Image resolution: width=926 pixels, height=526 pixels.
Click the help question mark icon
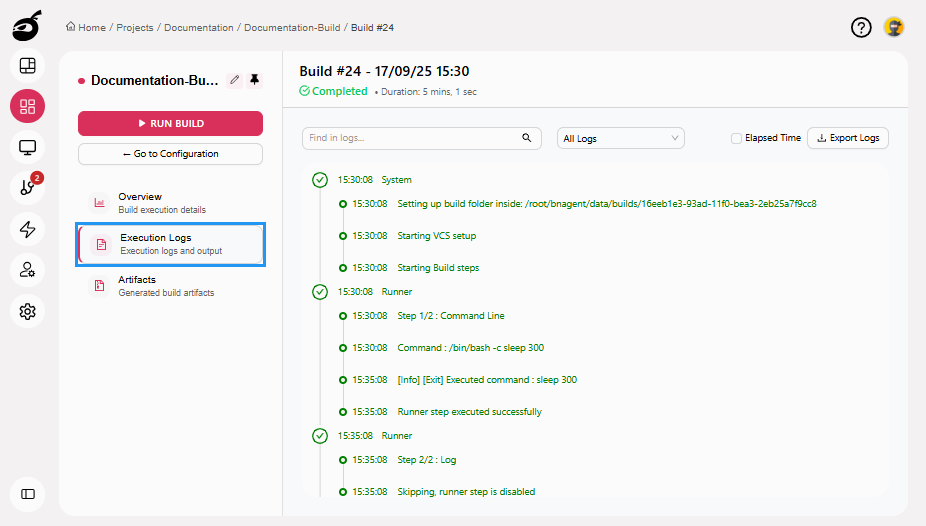(x=861, y=27)
